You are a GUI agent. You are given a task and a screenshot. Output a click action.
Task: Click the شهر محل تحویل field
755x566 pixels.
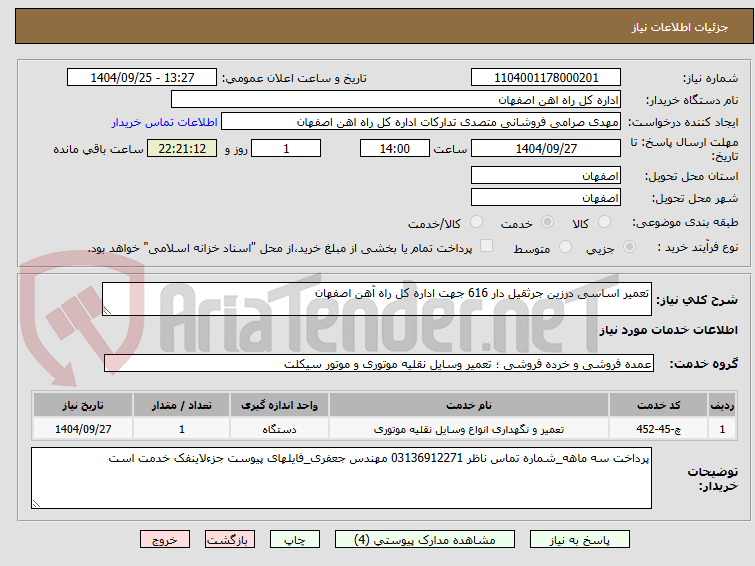coord(546,197)
